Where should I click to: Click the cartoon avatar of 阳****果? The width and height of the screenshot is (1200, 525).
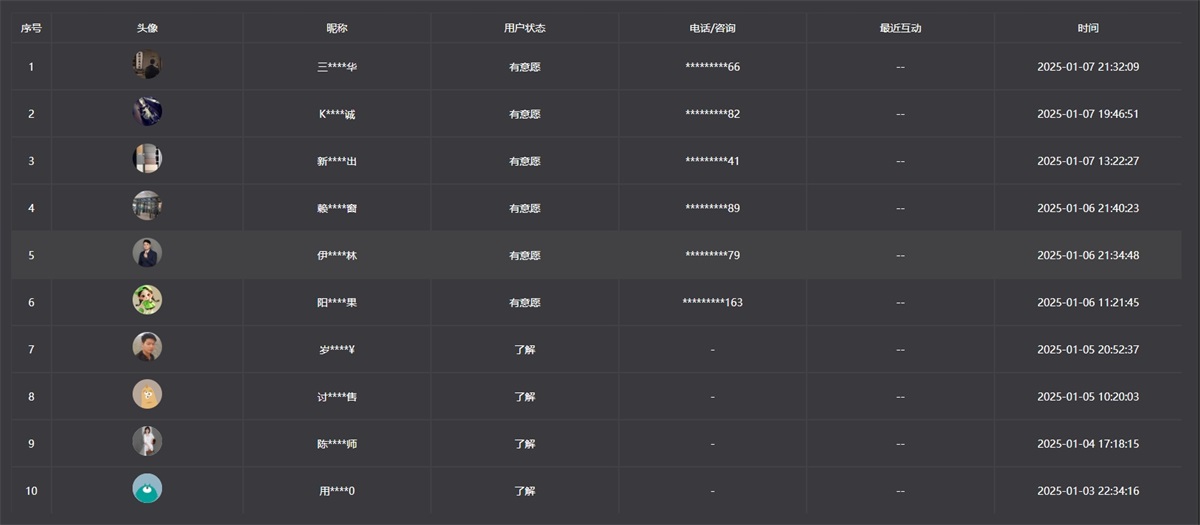(147, 301)
